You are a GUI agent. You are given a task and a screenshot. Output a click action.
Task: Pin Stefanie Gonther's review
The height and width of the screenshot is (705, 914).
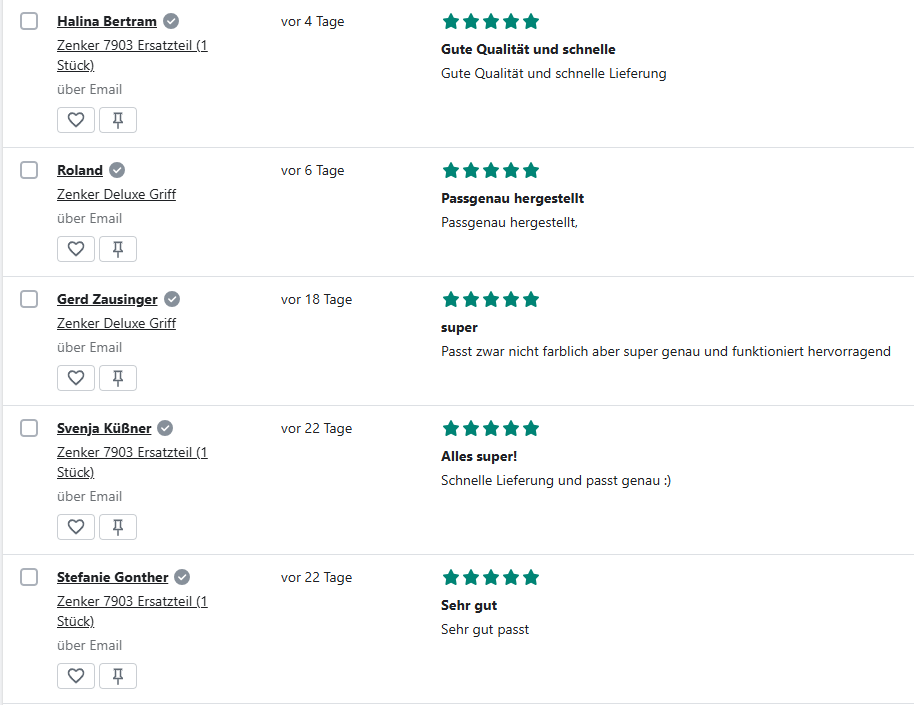(118, 676)
